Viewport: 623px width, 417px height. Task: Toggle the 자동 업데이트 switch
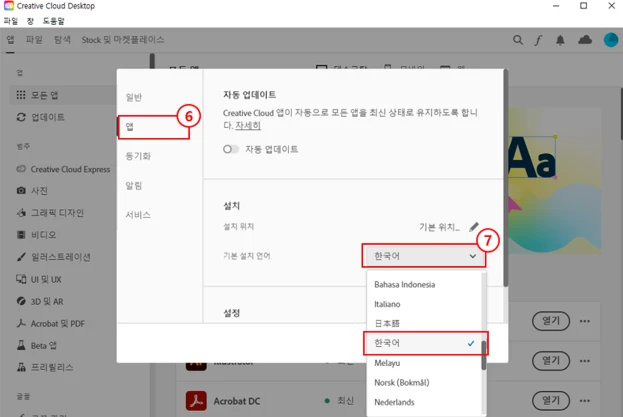(x=230, y=149)
